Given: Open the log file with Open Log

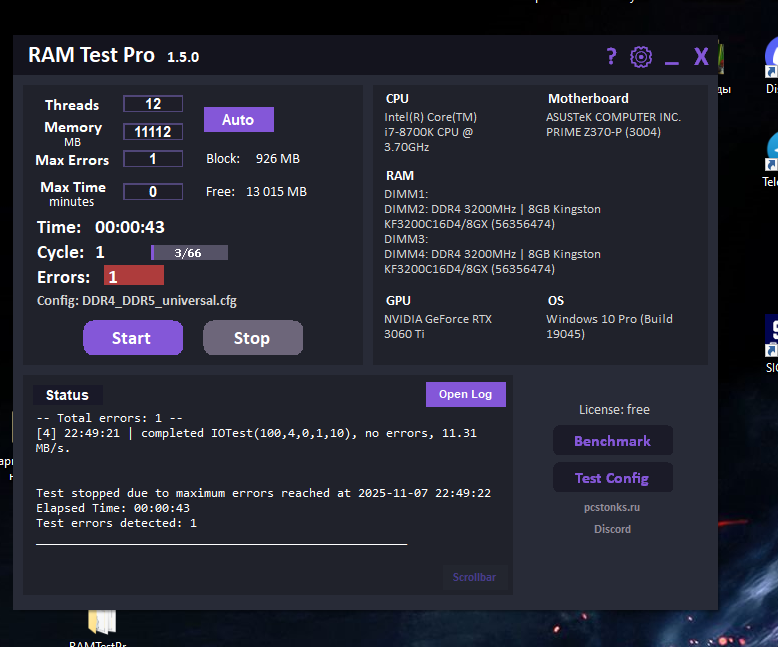Looking at the screenshot, I should (x=465, y=394).
